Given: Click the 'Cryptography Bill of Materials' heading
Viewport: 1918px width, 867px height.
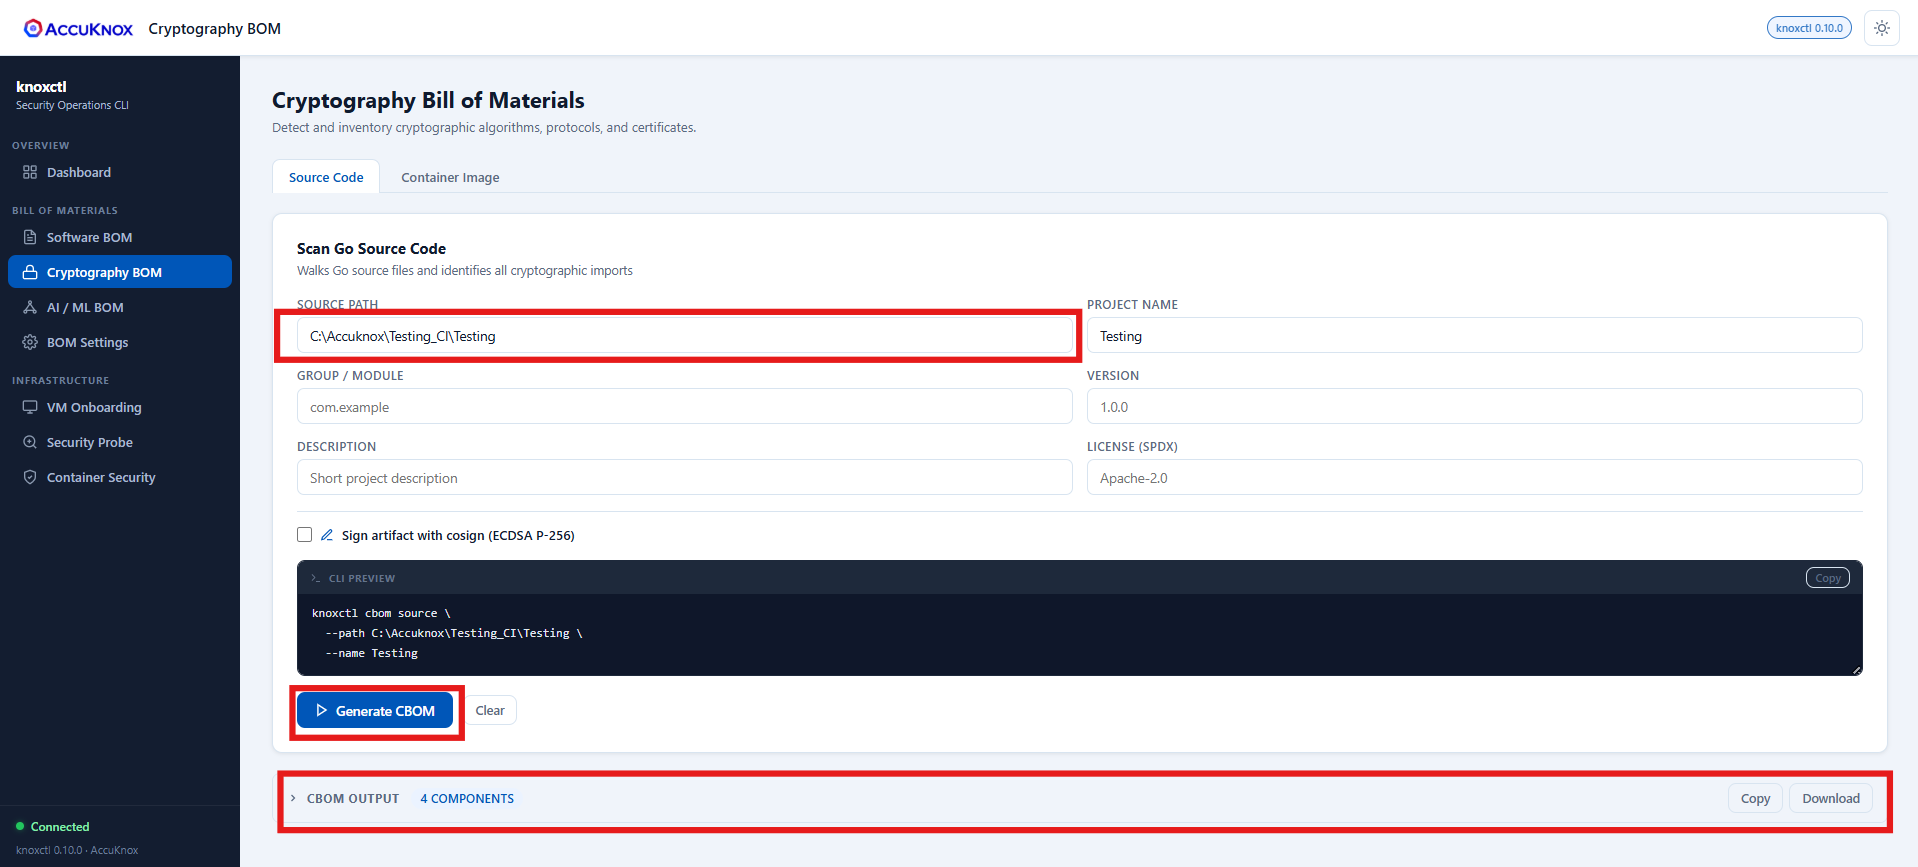Looking at the screenshot, I should 428,100.
